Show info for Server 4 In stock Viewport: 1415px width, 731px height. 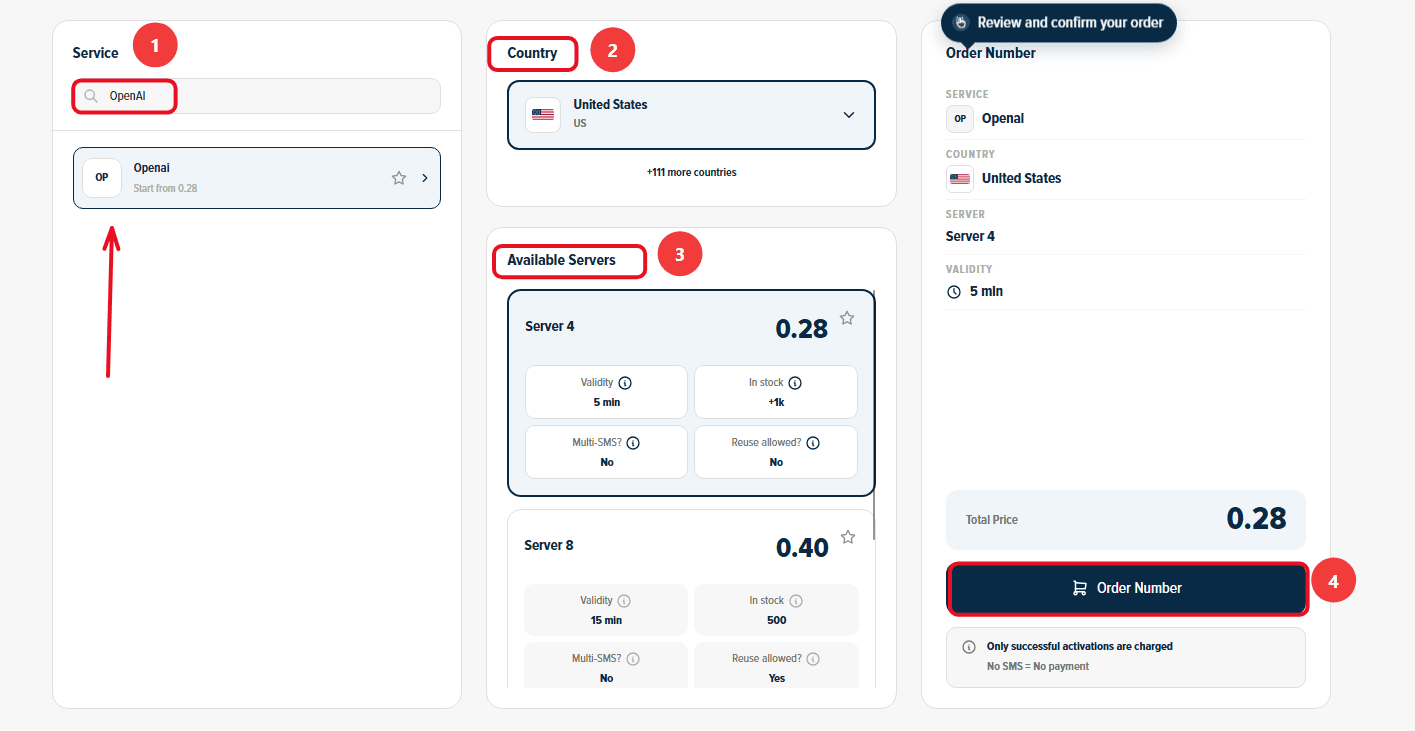click(x=795, y=383)
